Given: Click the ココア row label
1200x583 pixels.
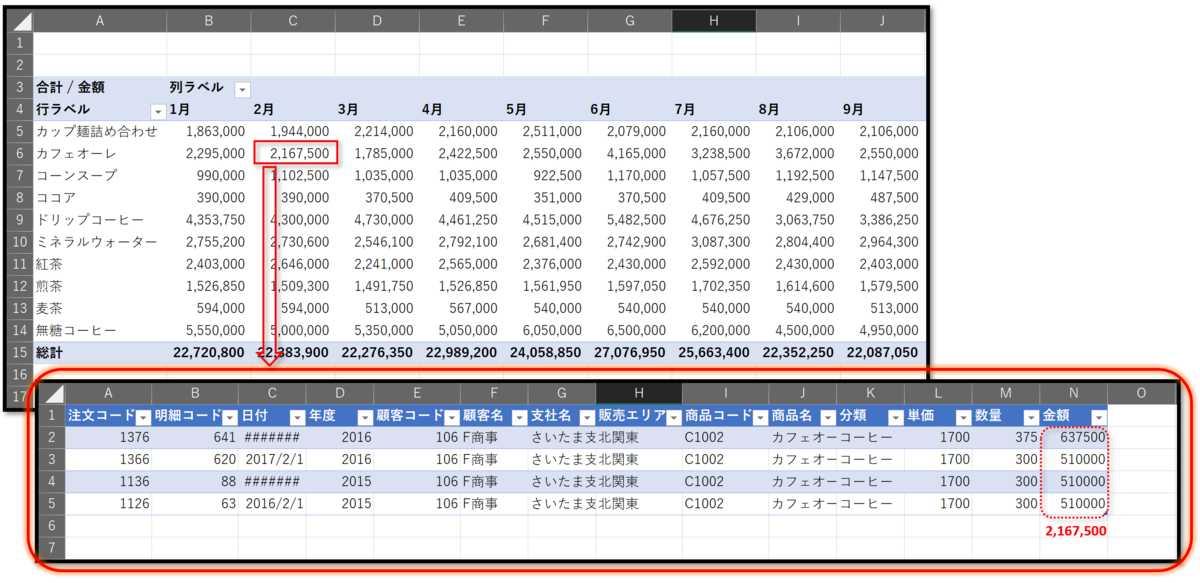Looking at the screenshot, I should [56, 197].
